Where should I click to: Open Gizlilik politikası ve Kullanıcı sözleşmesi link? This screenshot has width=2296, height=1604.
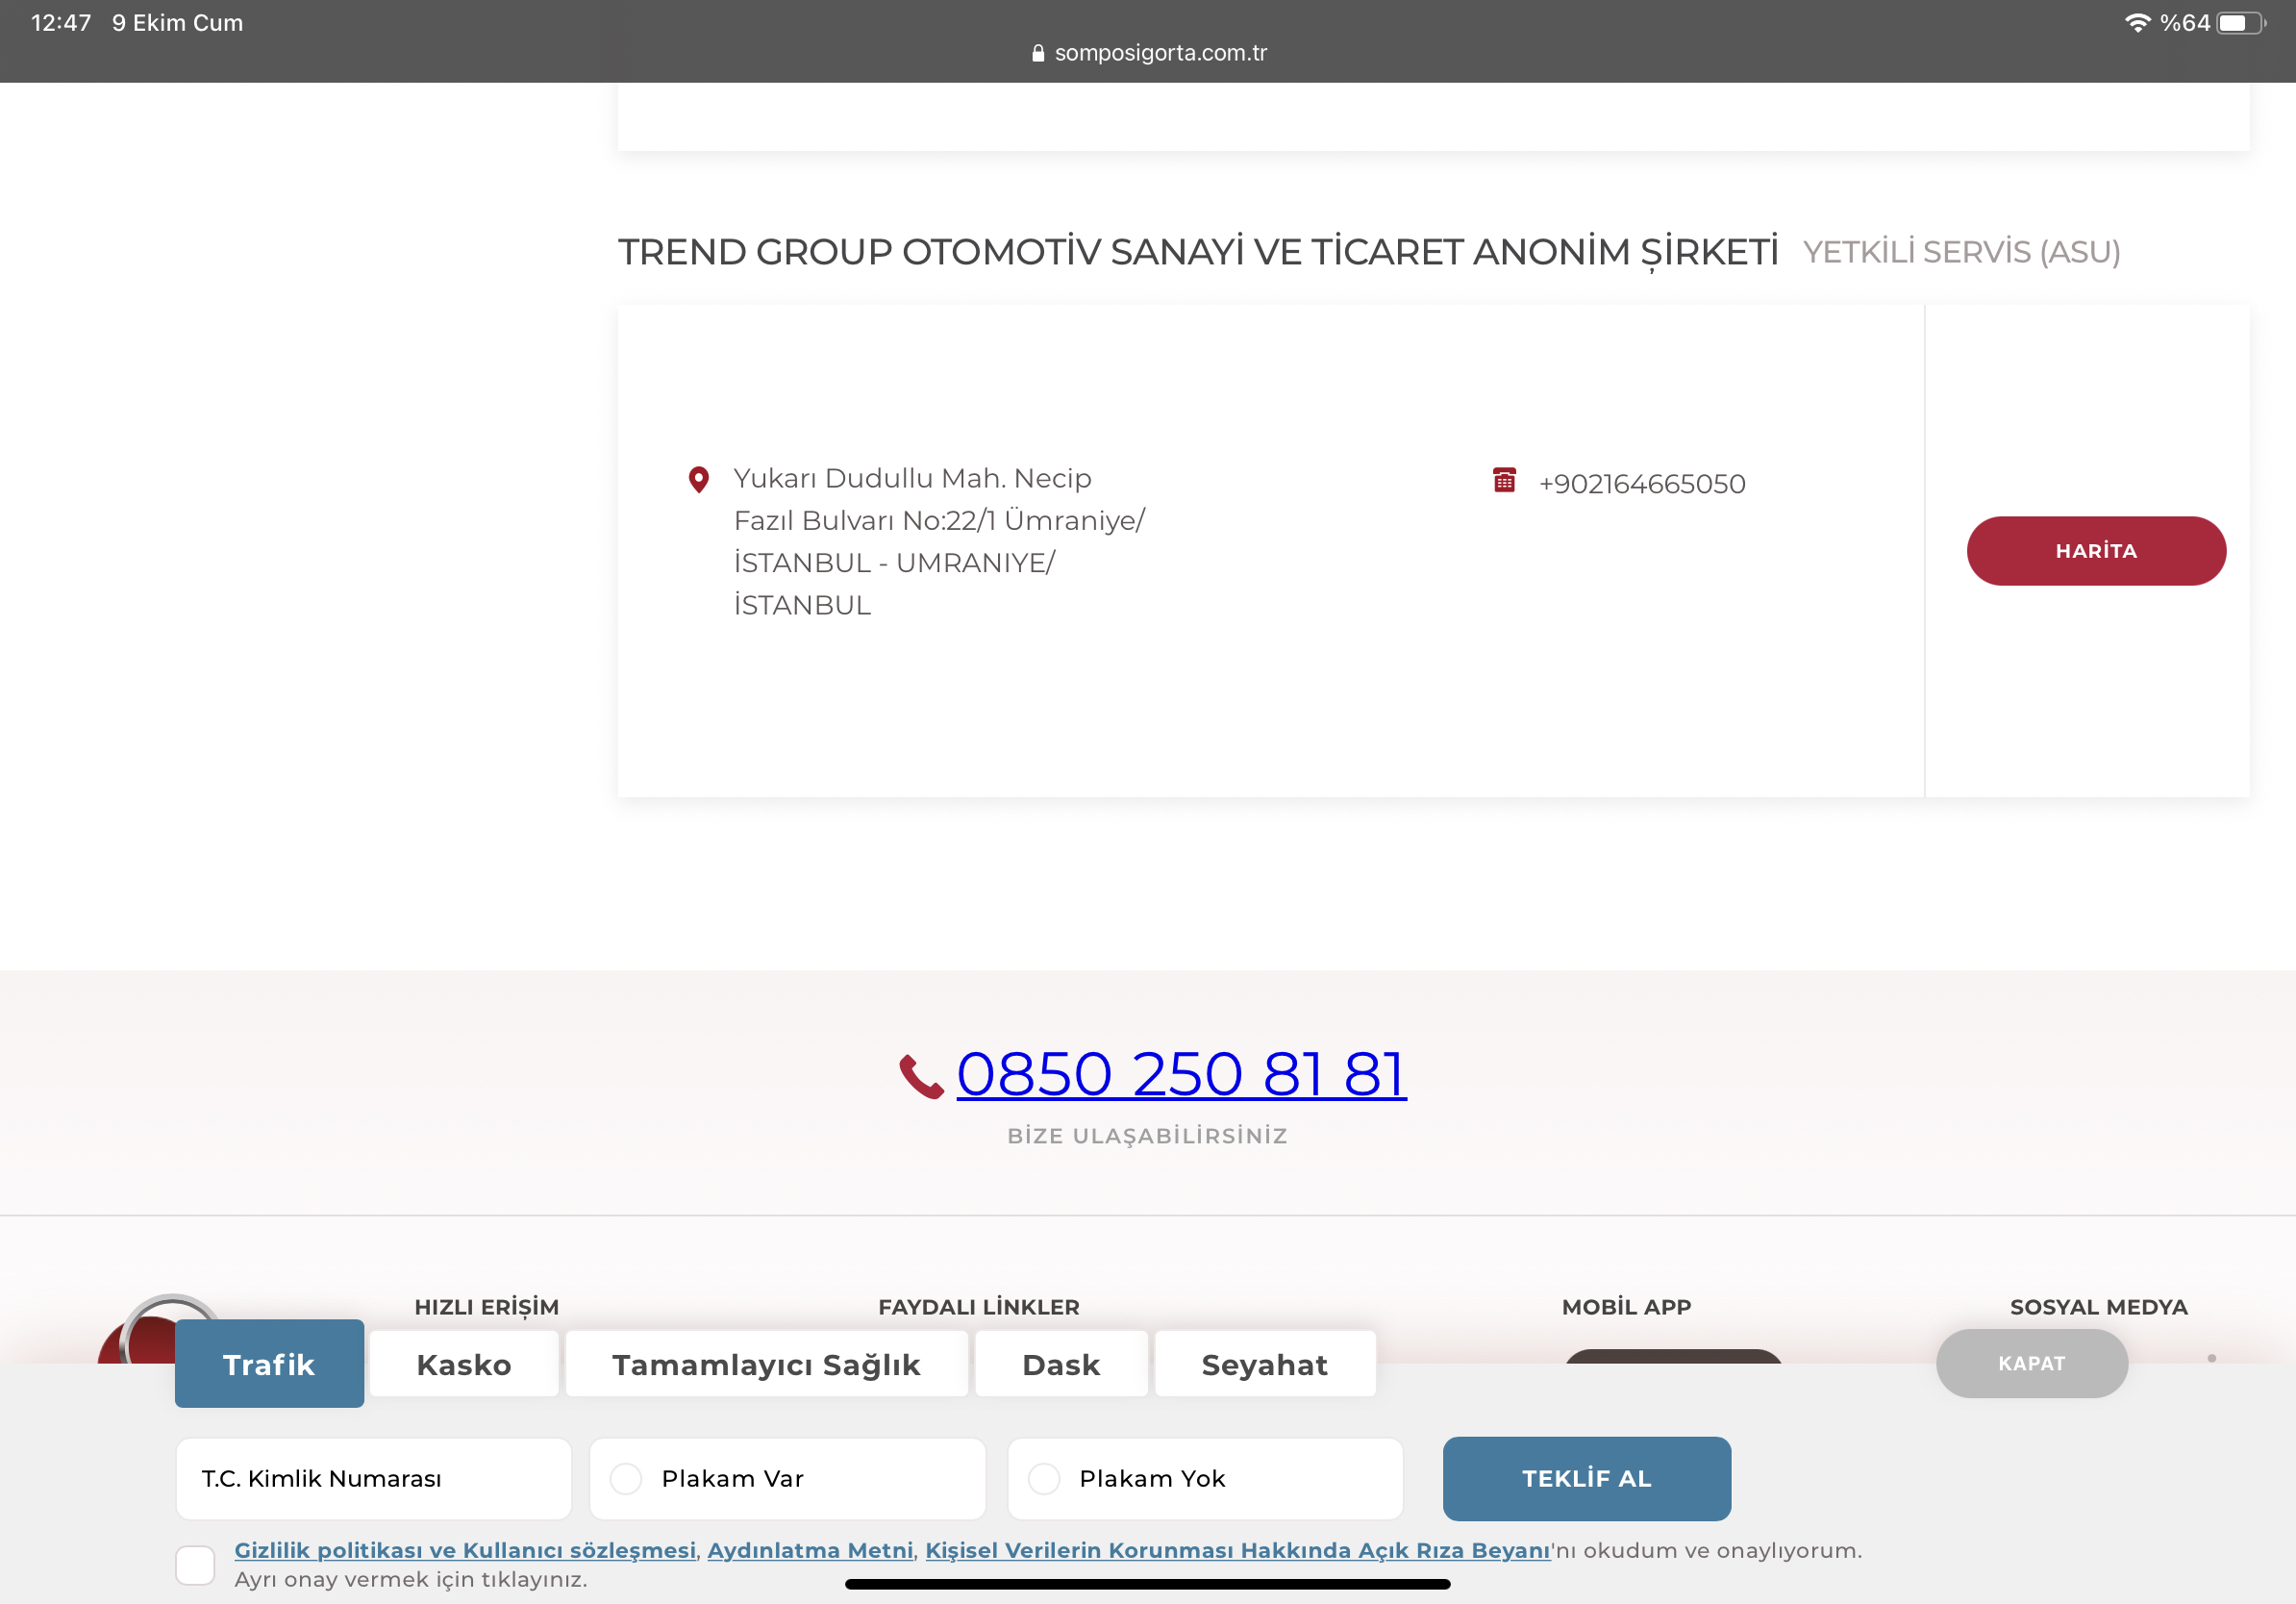[465, 1550]
